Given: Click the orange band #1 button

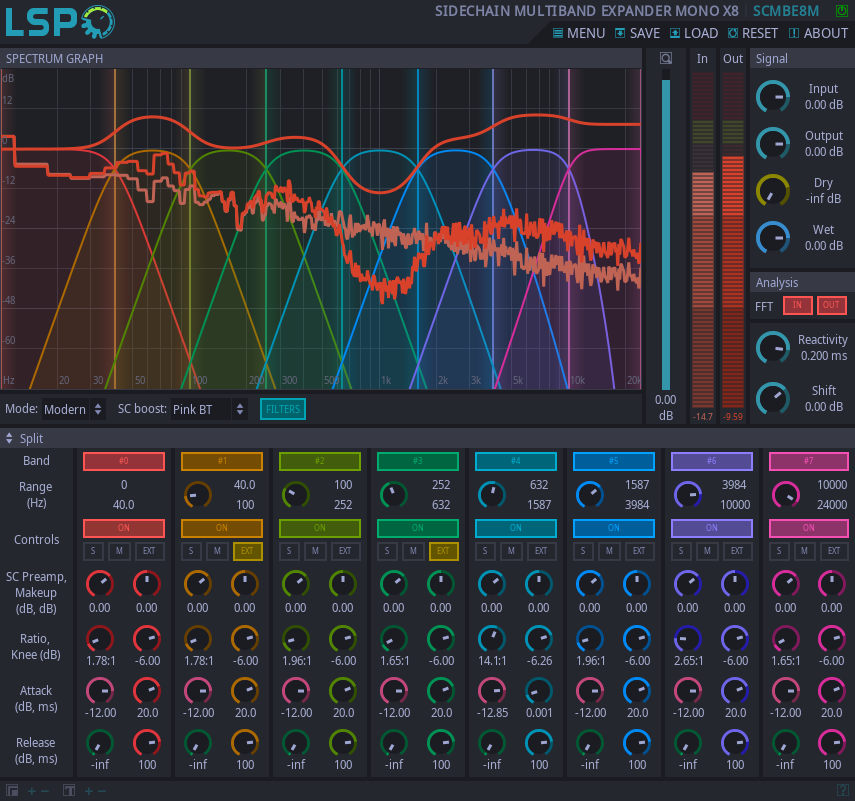Looking at the screenshot, I should [222, 461].
